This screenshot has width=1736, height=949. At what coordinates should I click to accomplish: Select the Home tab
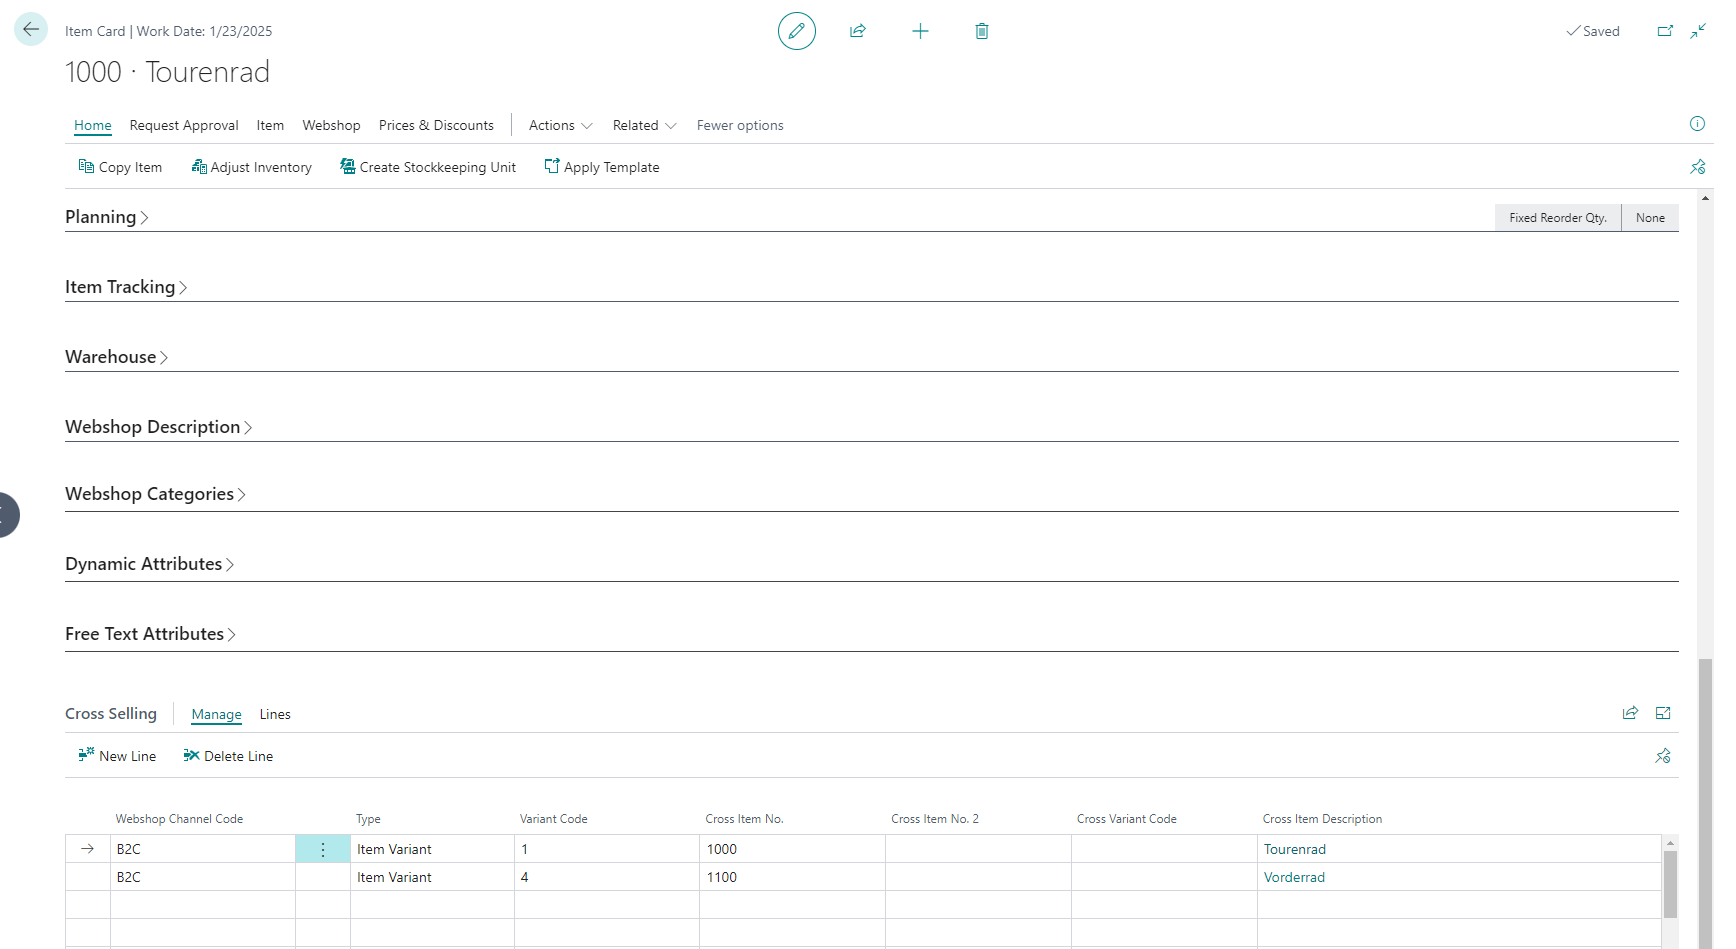pyautogui.click(x=93, y=125)
